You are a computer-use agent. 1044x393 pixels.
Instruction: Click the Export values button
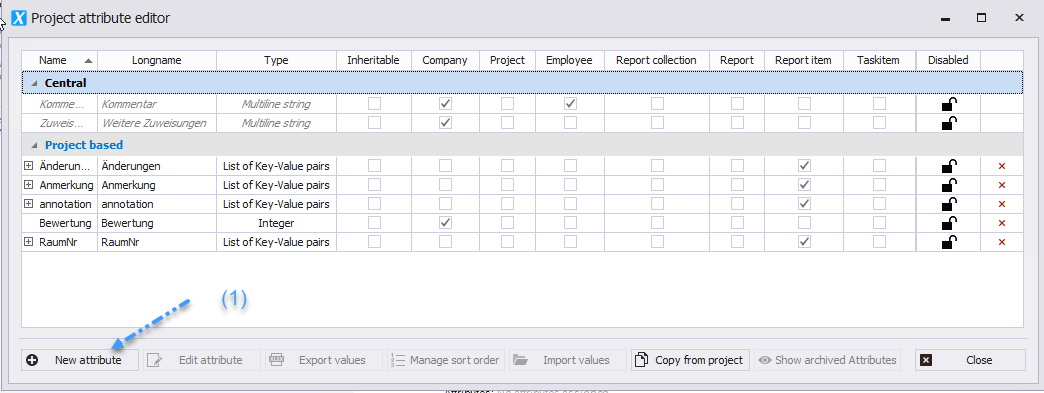tap(324, 360)
